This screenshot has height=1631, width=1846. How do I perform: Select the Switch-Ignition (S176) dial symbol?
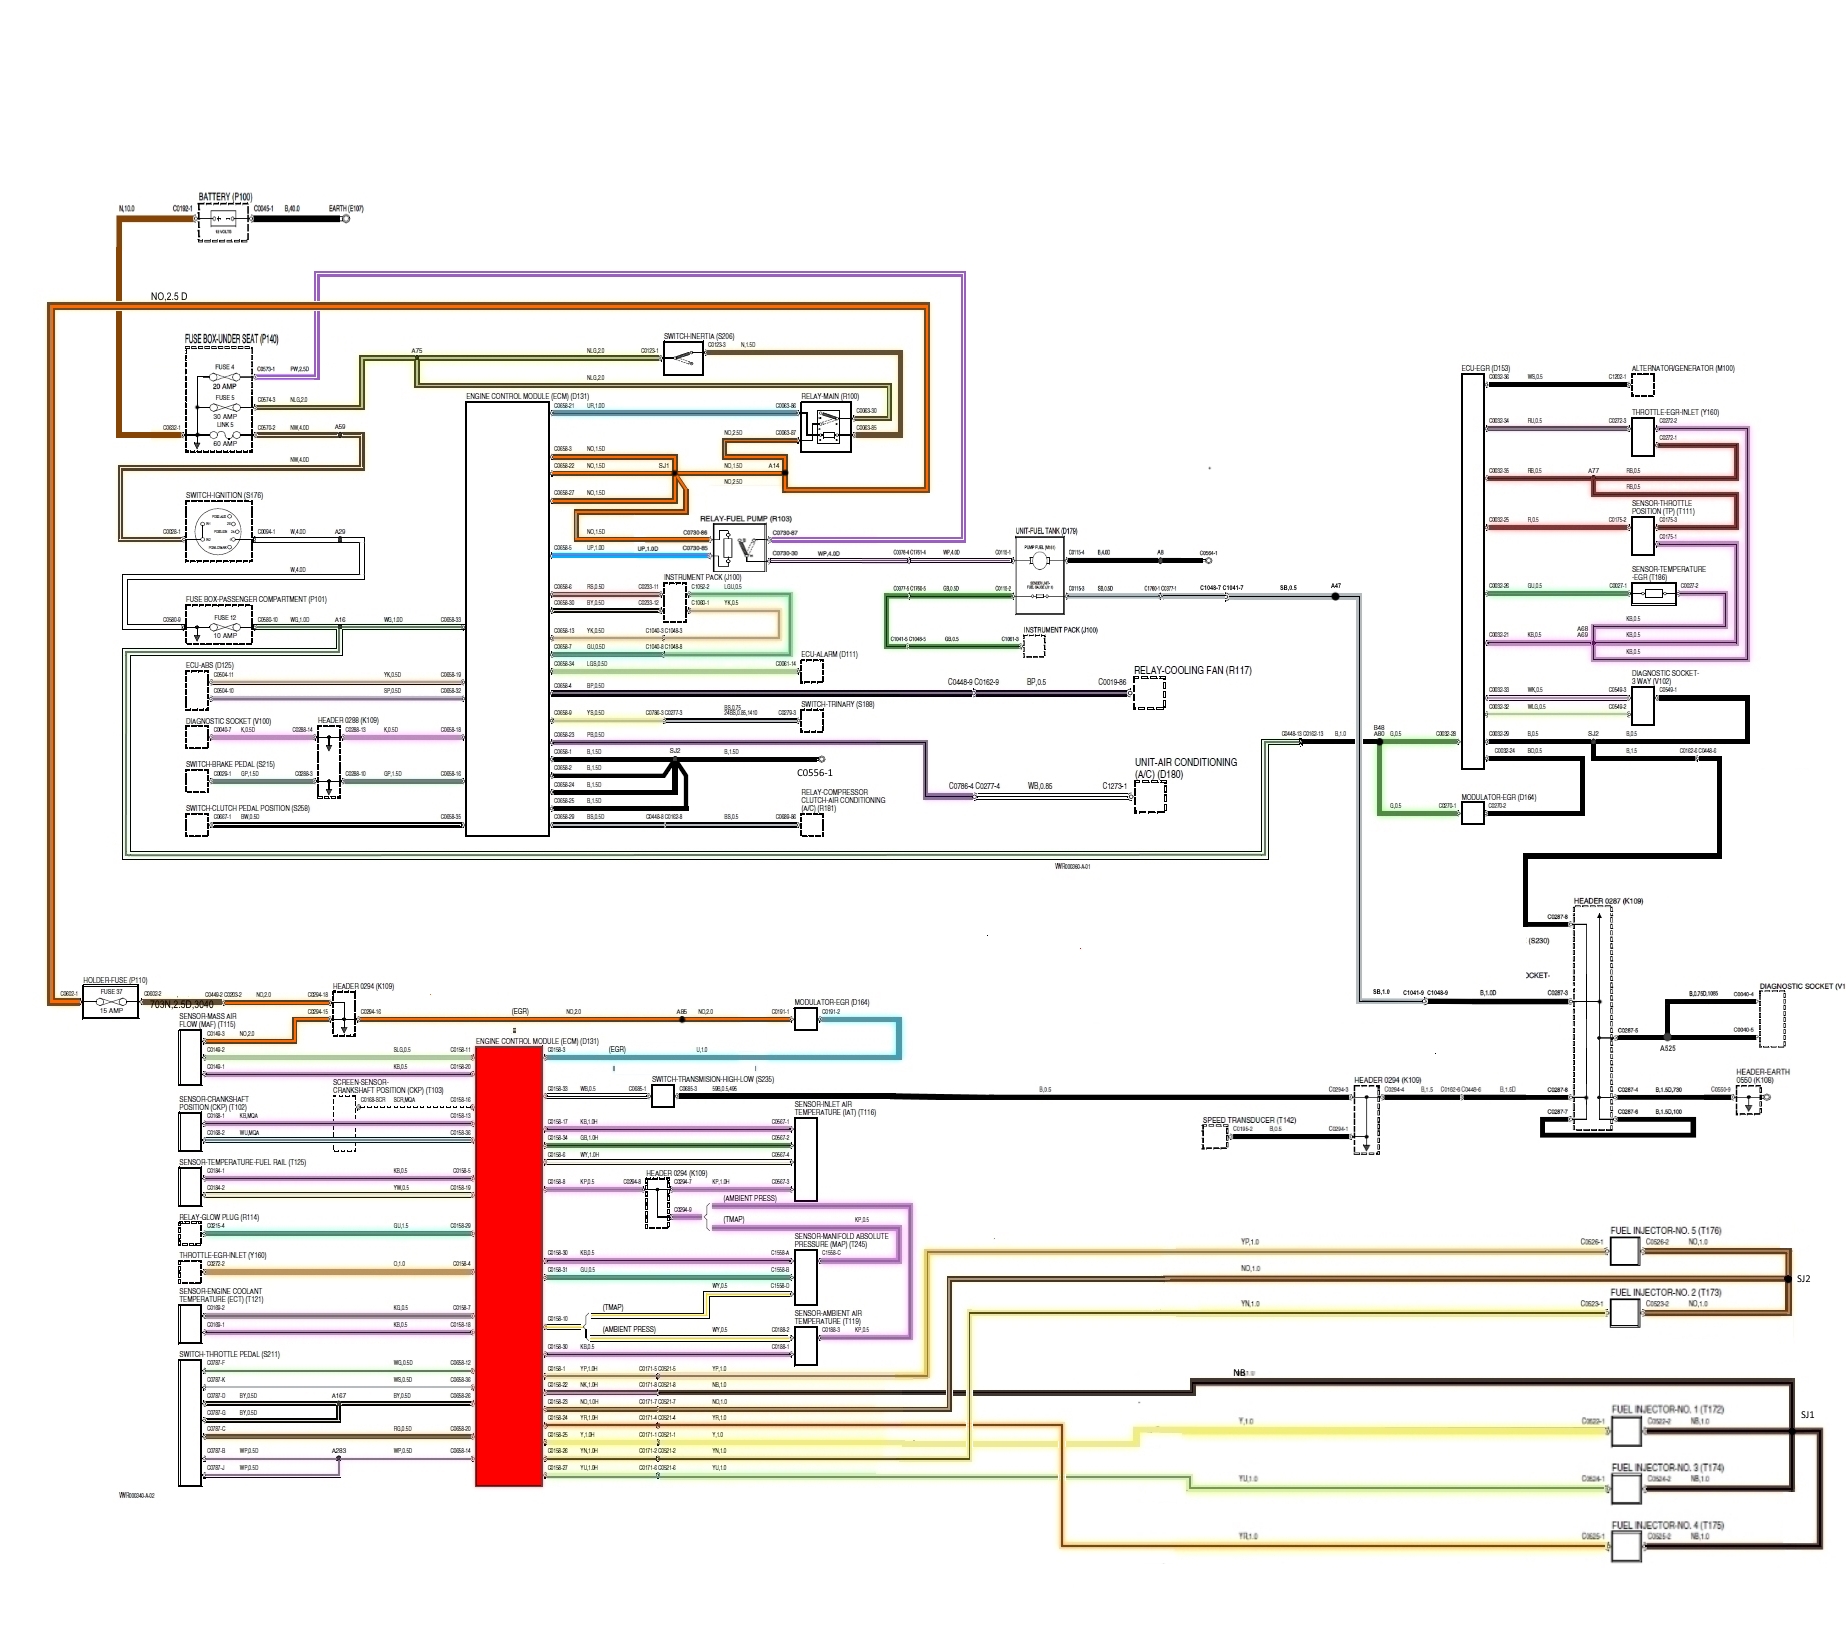click(x=219, y=531)
